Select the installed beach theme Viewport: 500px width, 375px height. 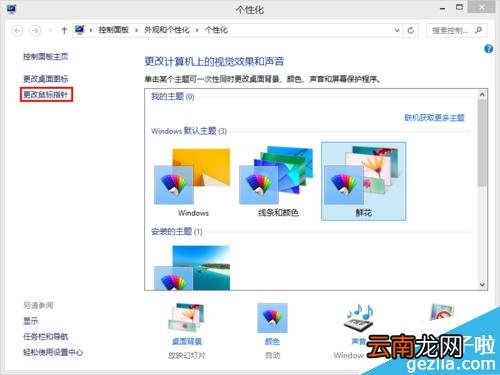coord(192,267)
